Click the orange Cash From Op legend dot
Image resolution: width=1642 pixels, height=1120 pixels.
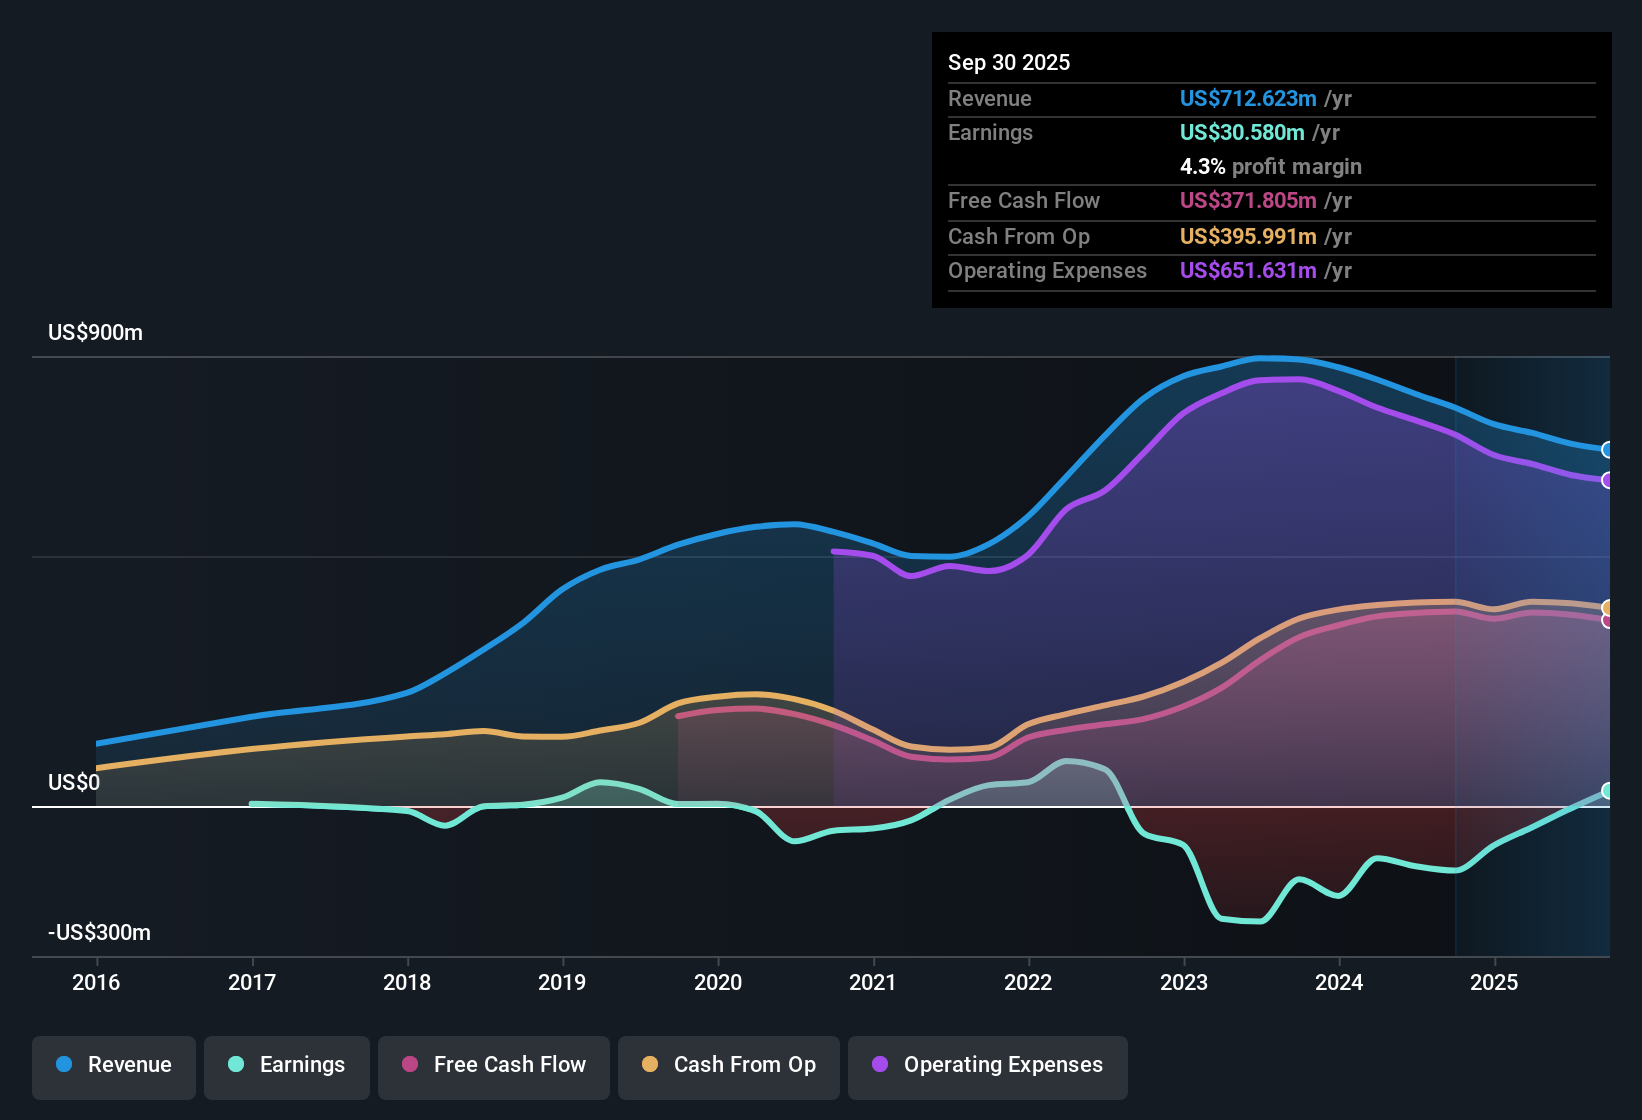pos(650,1064)
